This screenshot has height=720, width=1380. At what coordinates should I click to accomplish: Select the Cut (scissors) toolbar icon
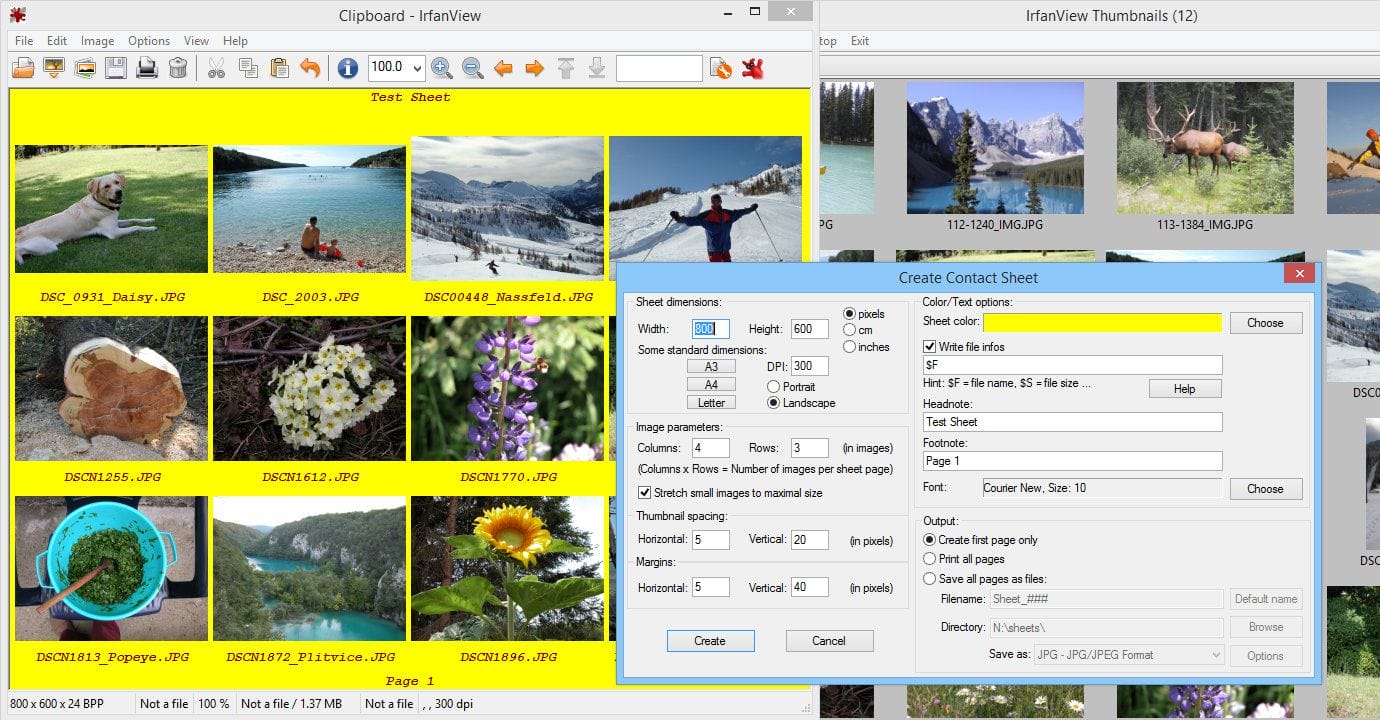215,68
